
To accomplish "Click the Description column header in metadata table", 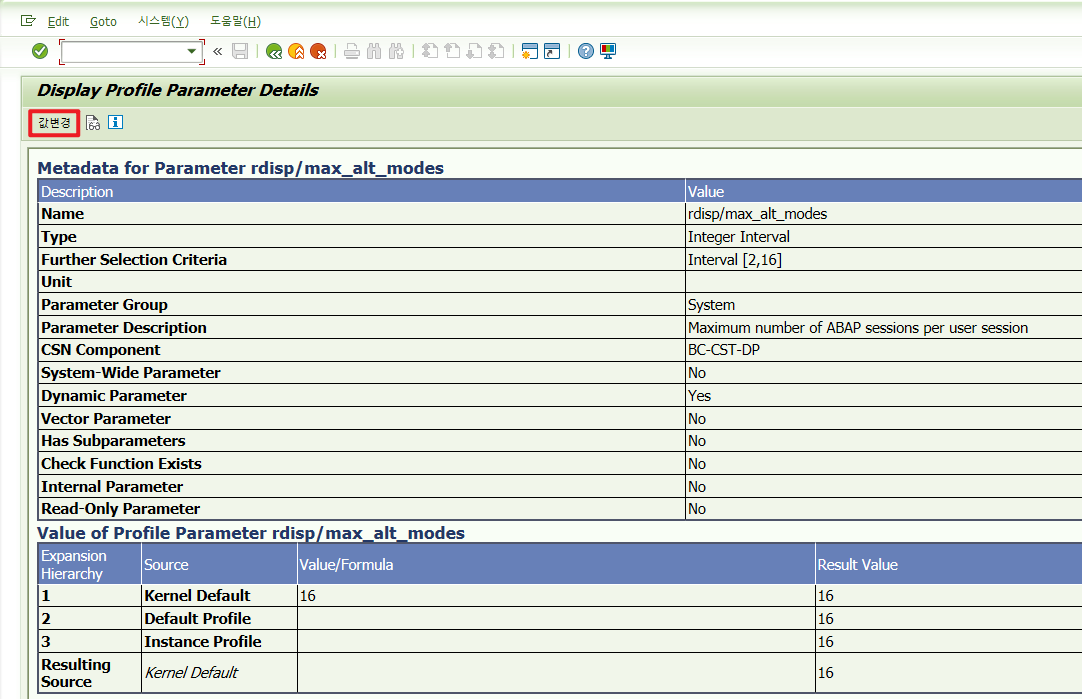I will tap(362, 191).
